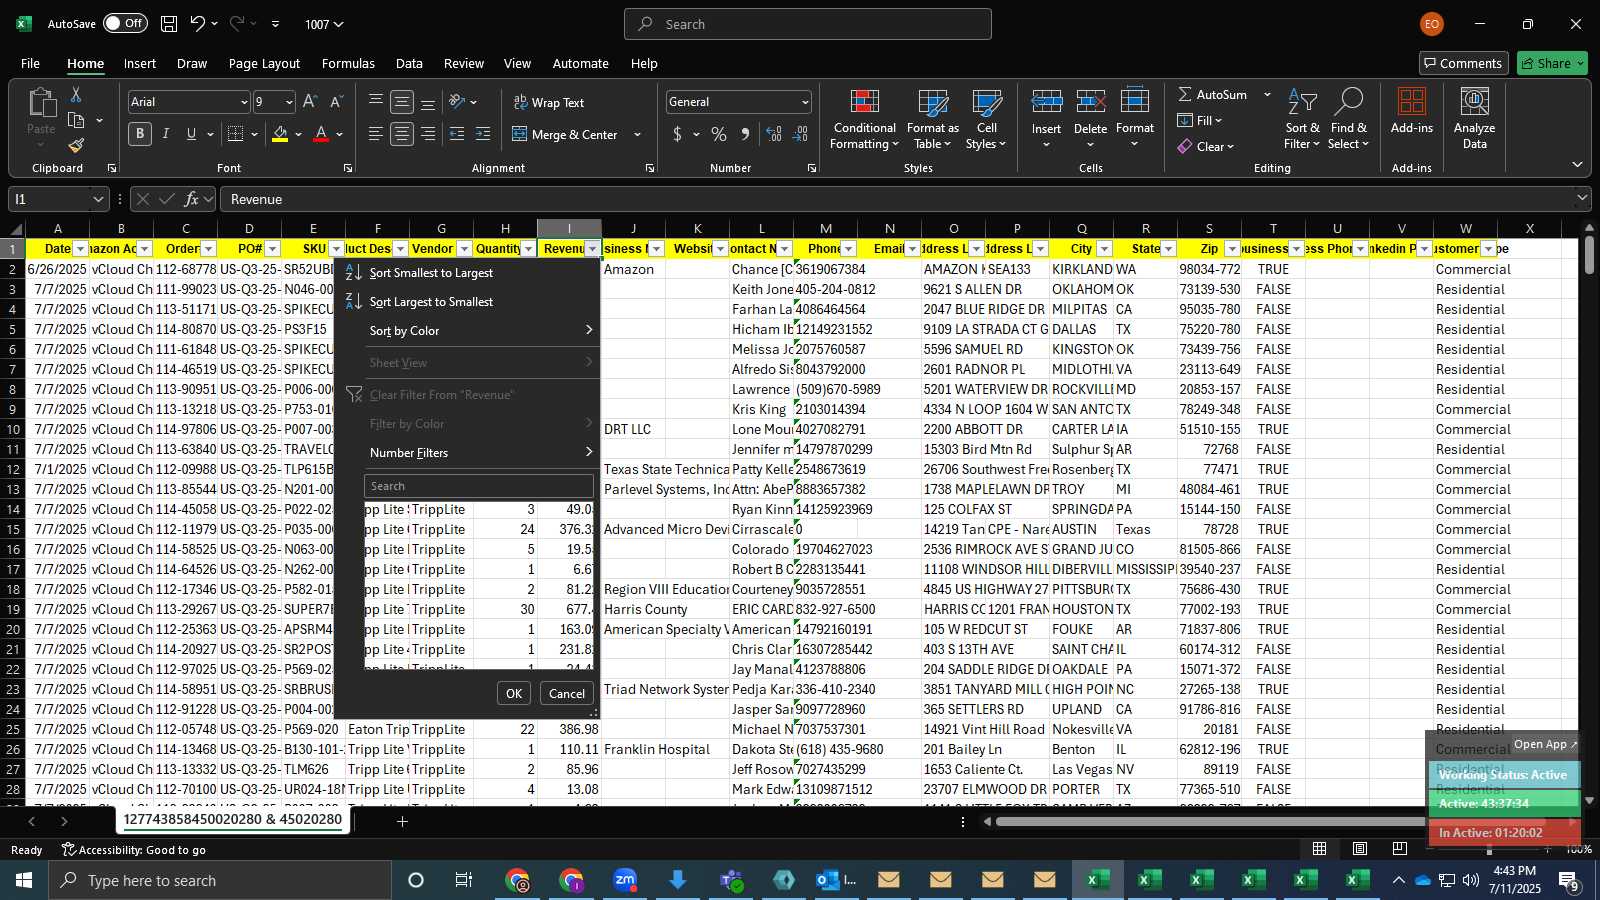Click Increase Decimal icon
The width and height of the screenshot is (1600, 900).
coord(774,134)
